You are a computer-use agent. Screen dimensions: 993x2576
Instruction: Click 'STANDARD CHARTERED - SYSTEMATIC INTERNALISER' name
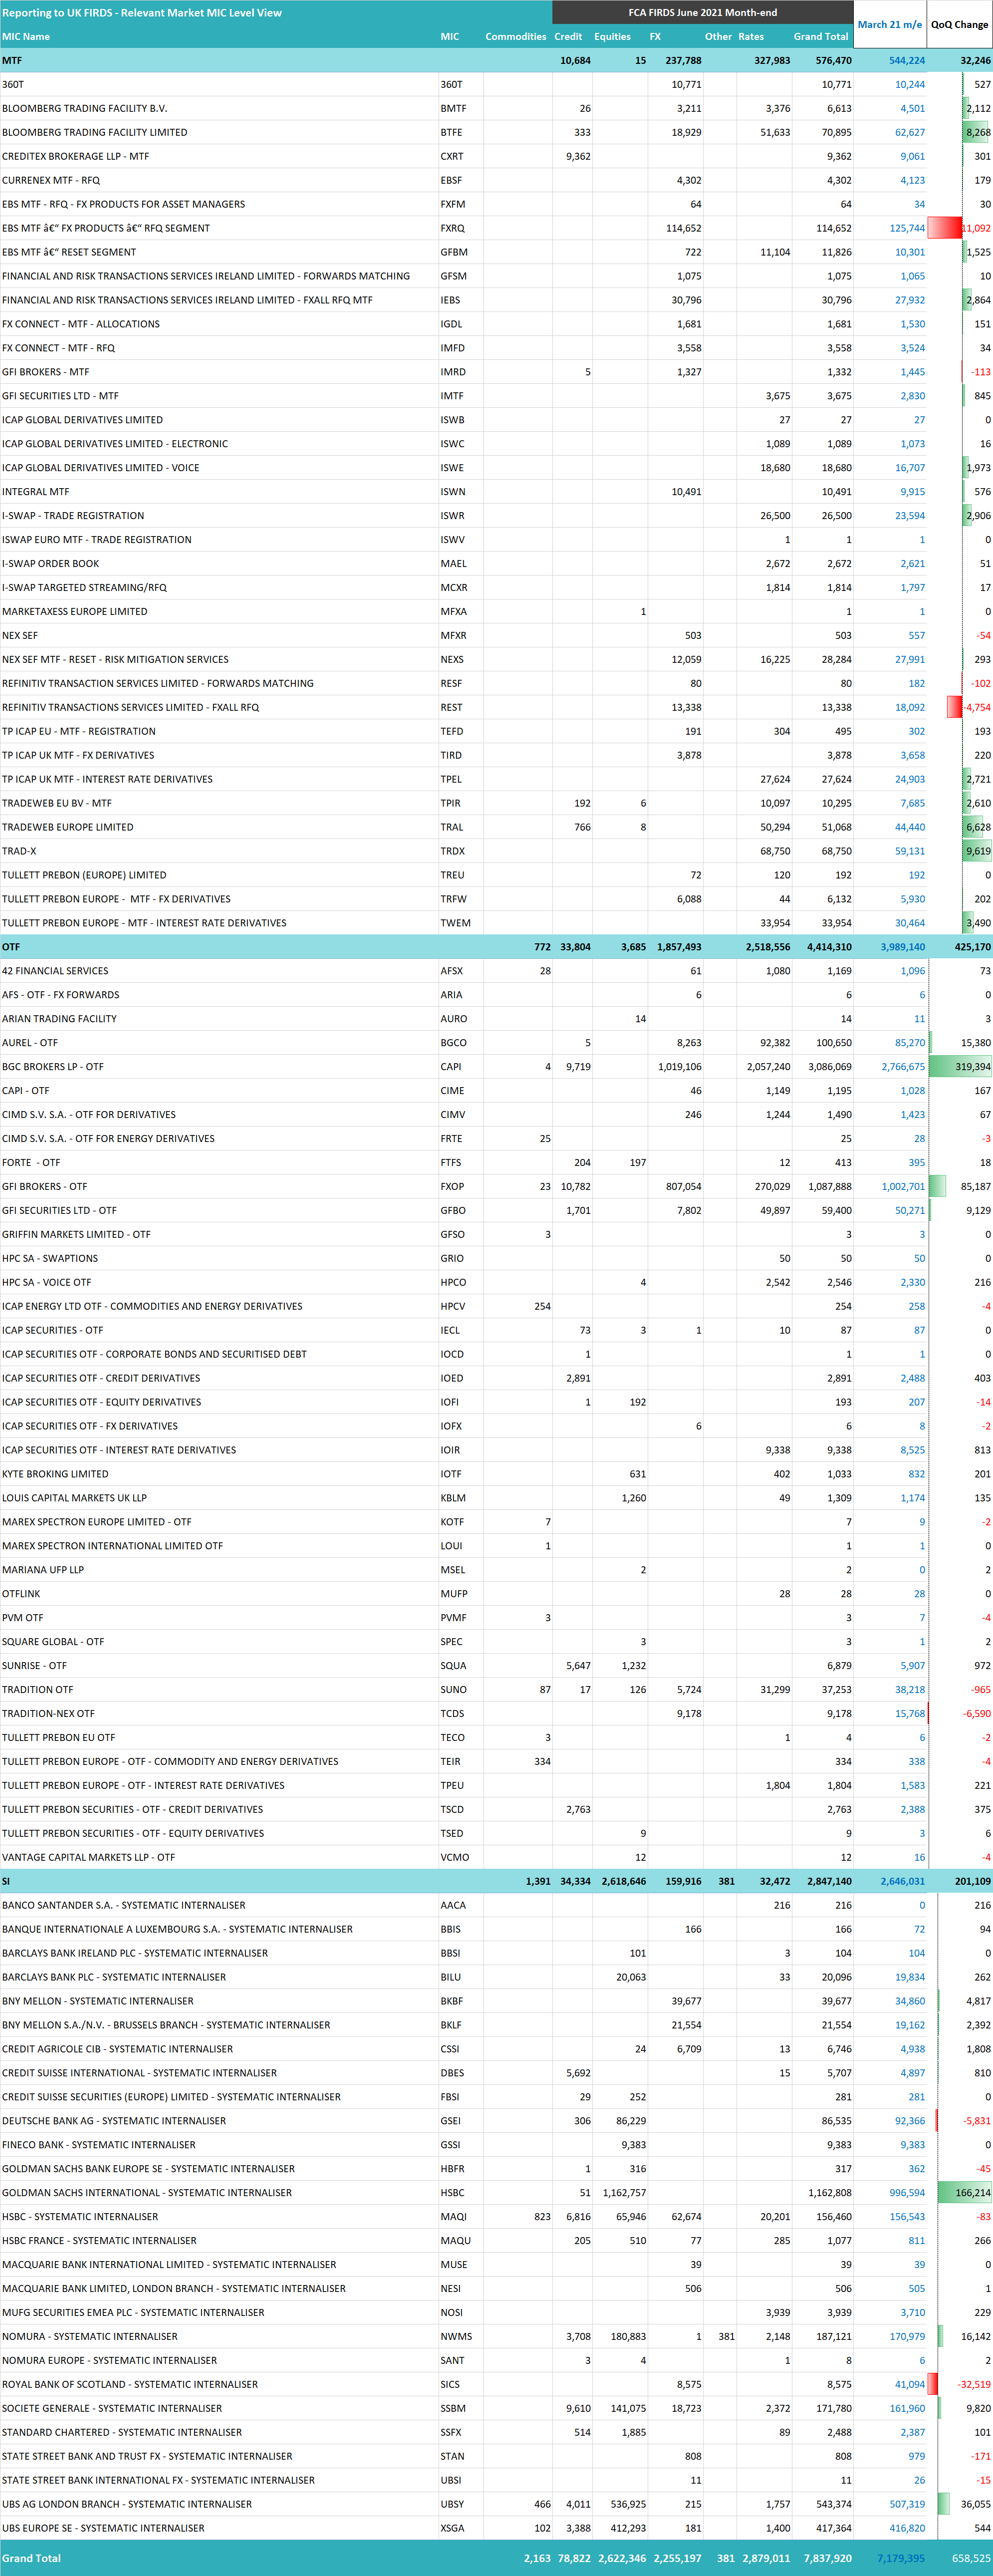point(122,2432)
